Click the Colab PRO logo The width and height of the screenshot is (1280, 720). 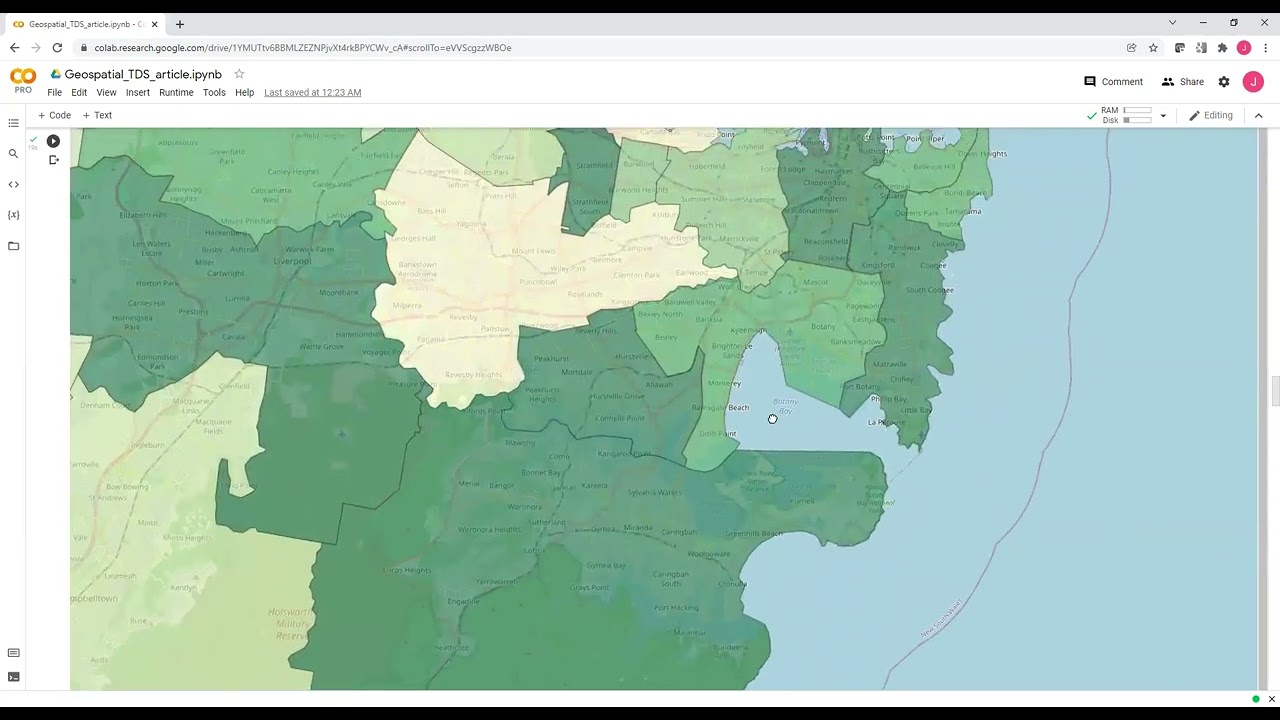(x=22, y=81)
